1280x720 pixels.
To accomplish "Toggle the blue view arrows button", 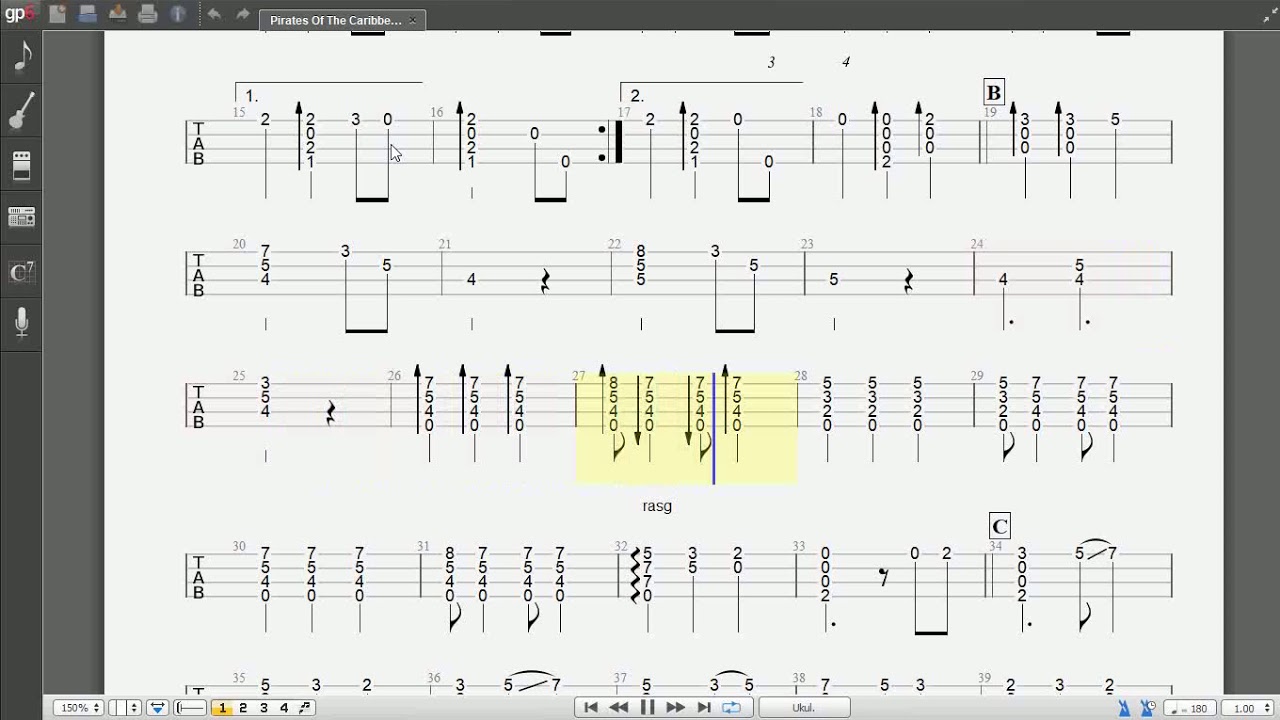I will (x=157, y=708).
